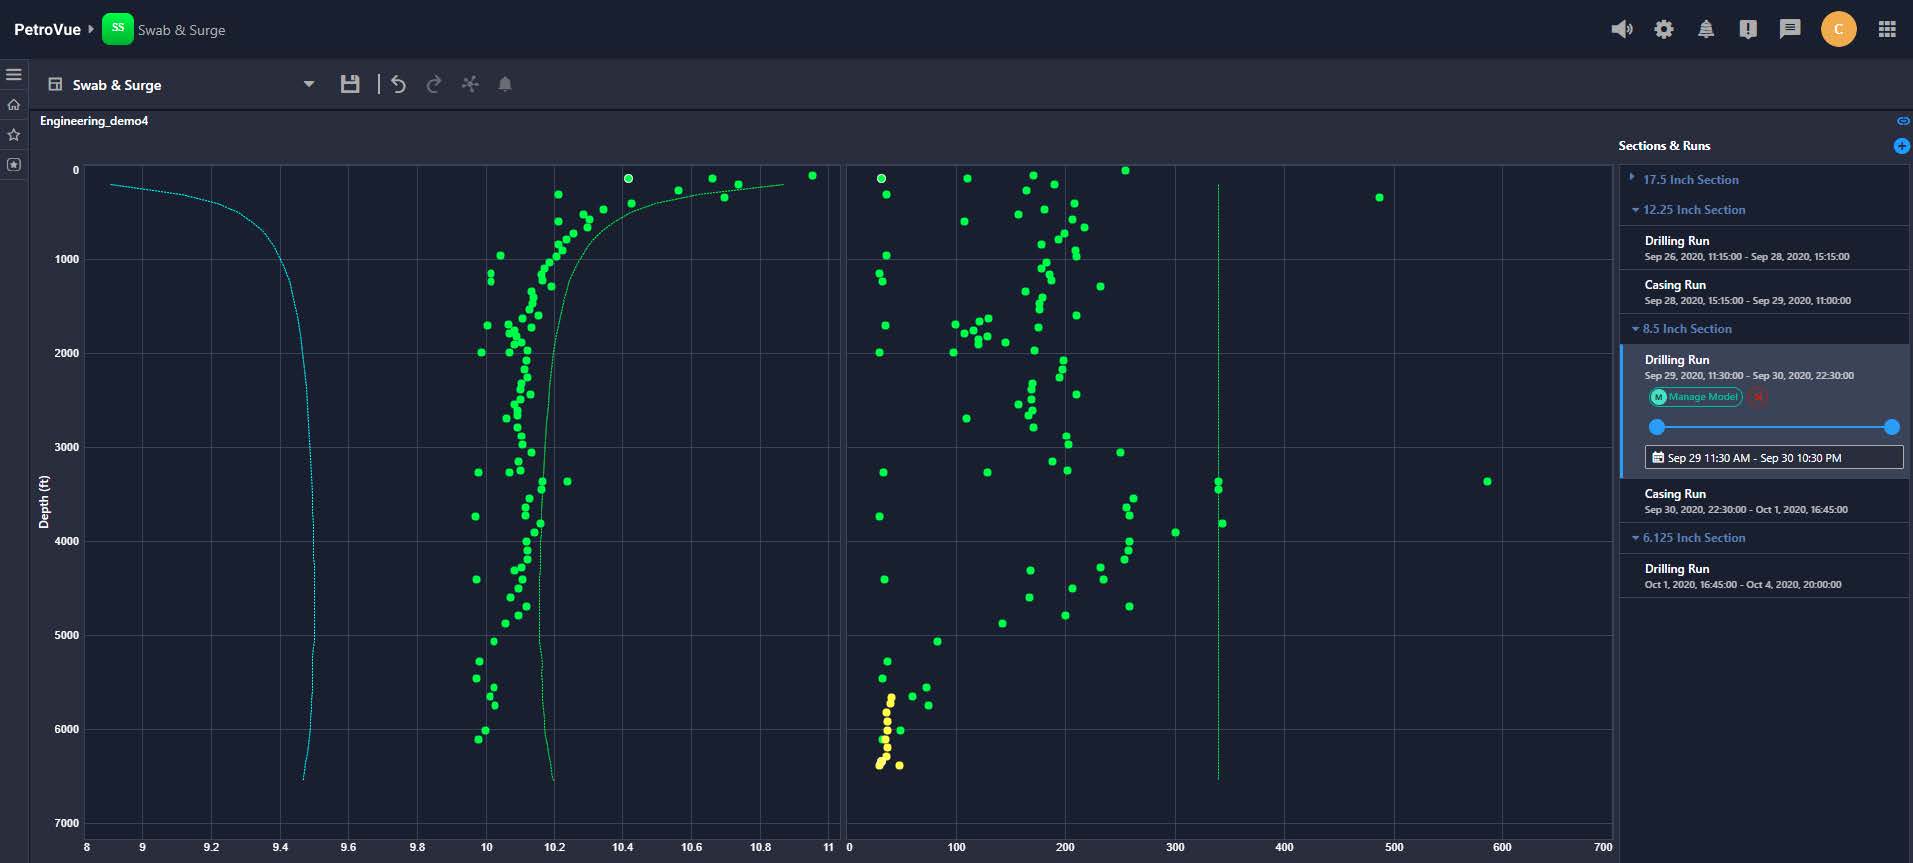Click the right handle of the time range slider
Screen dimensions: 1913x863
point(1891,427)
